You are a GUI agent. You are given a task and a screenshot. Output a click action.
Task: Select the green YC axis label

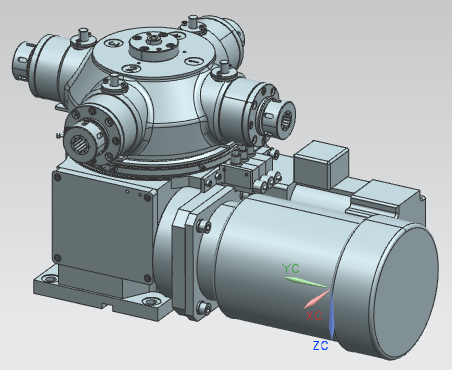[x=291, y=268]
